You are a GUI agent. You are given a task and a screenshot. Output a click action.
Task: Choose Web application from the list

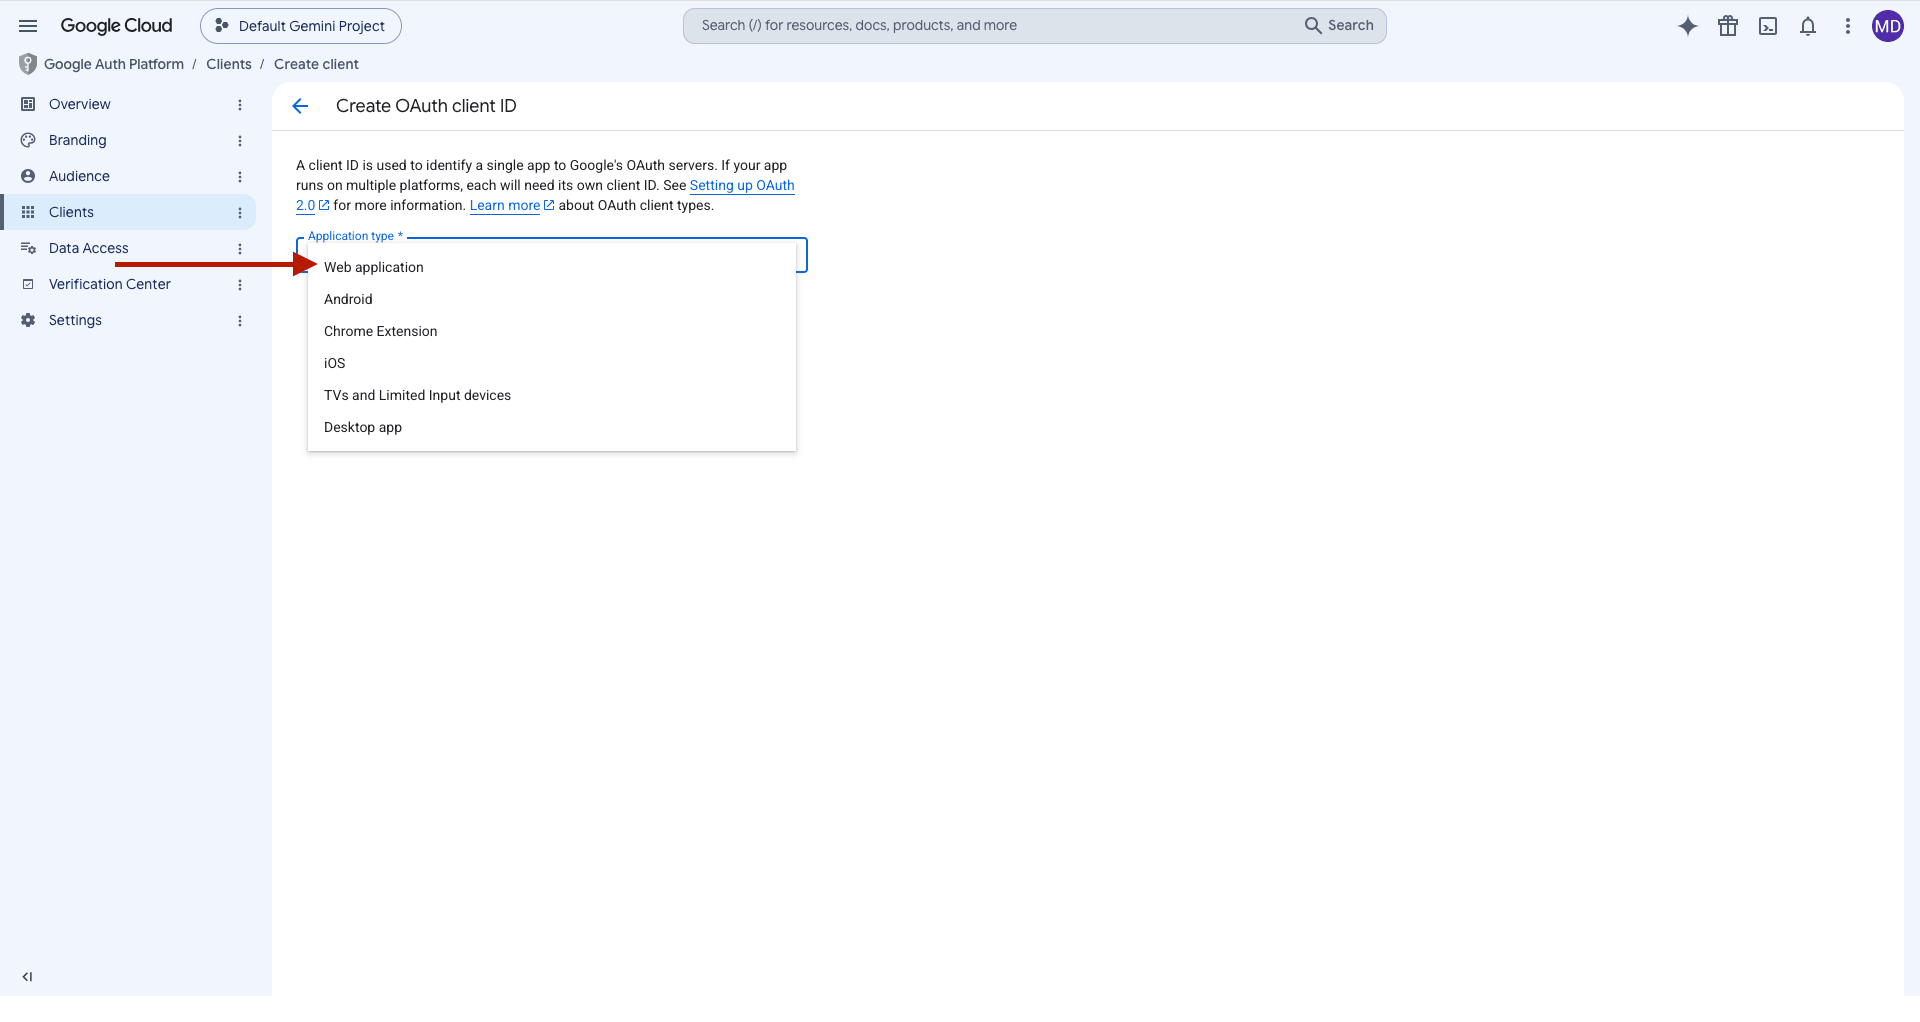click(552, 267)
